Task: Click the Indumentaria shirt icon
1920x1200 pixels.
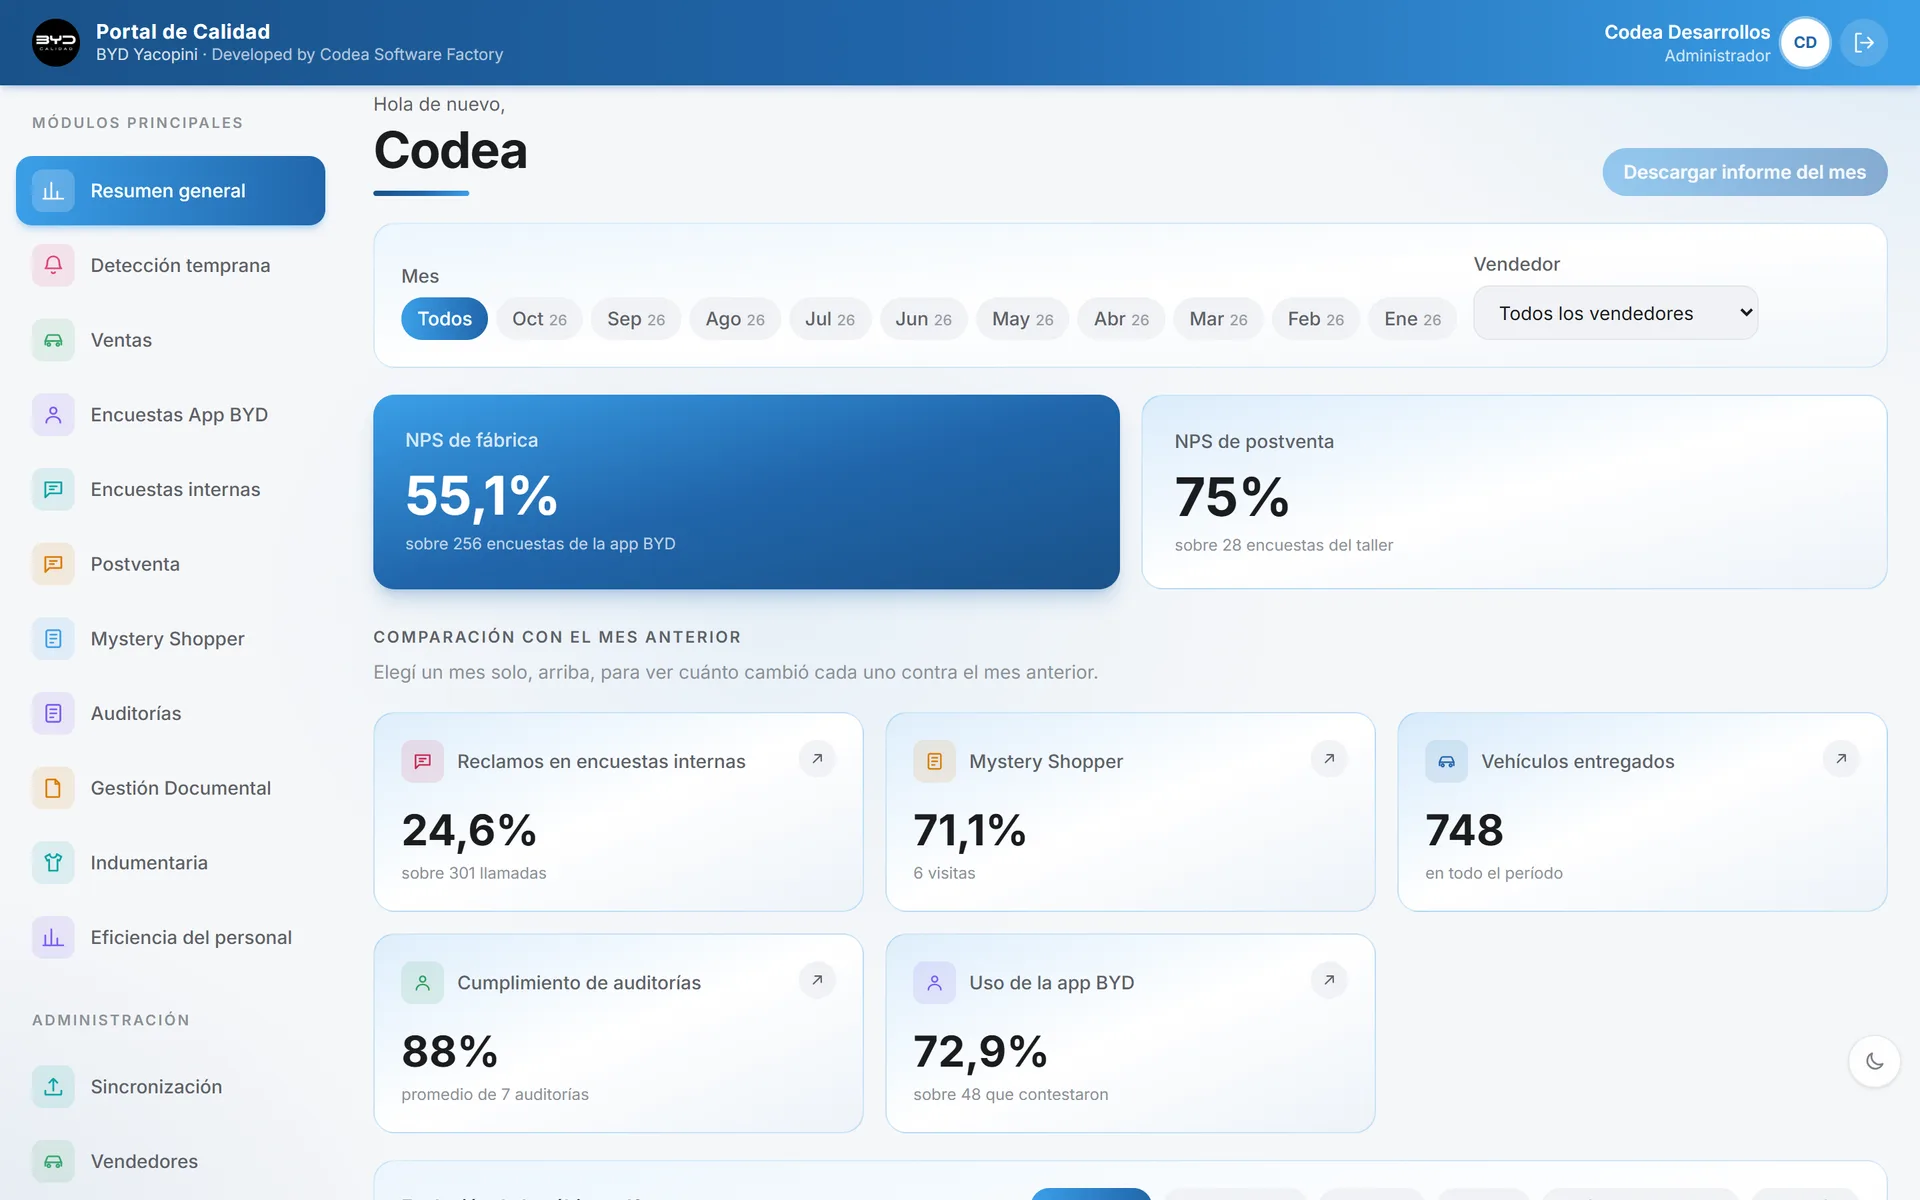Action: [x=53, y=863]
